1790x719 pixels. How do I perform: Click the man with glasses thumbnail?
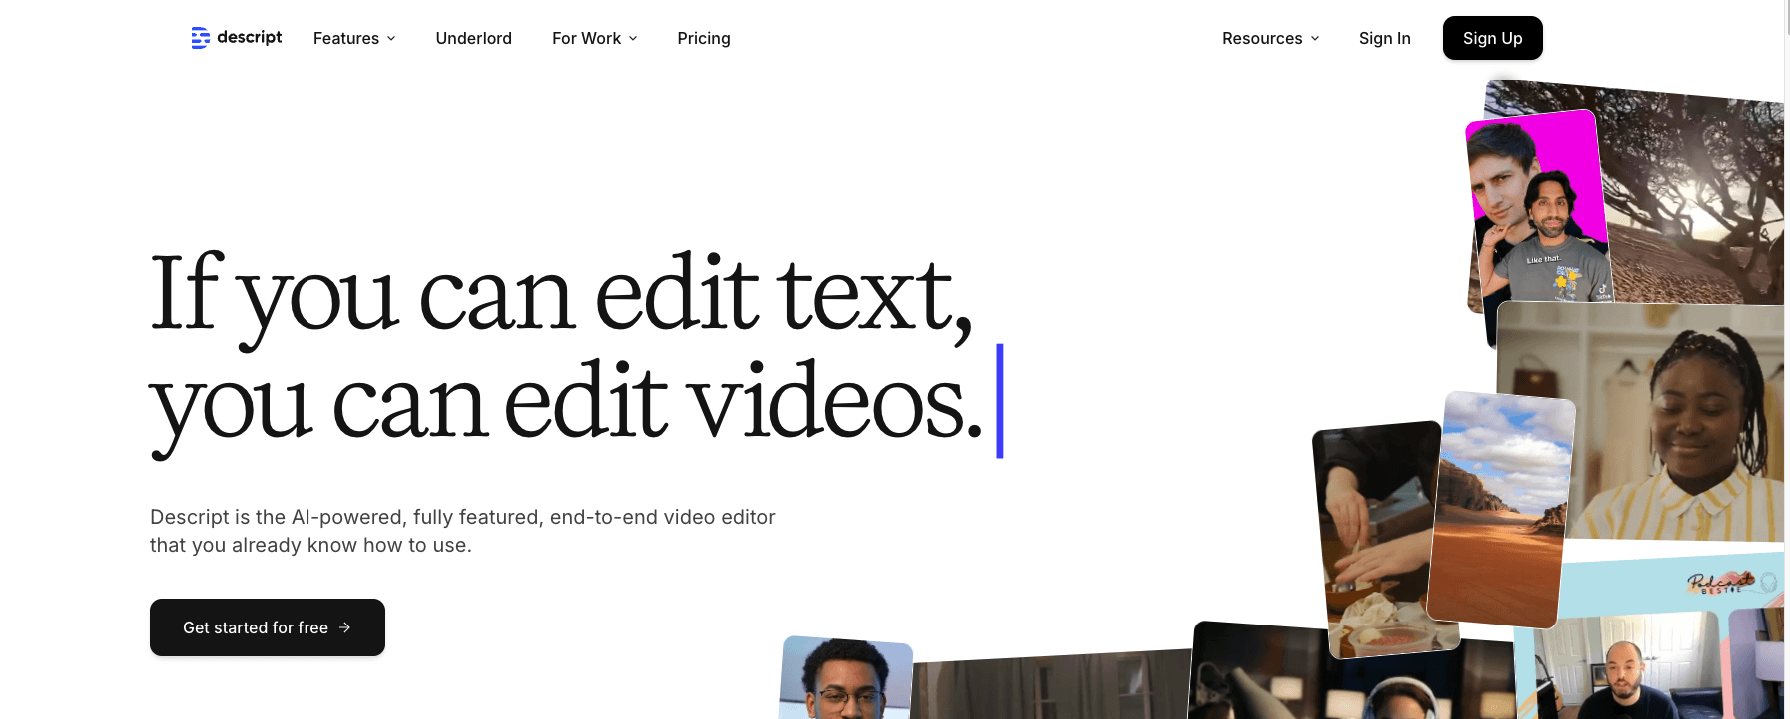845,680
